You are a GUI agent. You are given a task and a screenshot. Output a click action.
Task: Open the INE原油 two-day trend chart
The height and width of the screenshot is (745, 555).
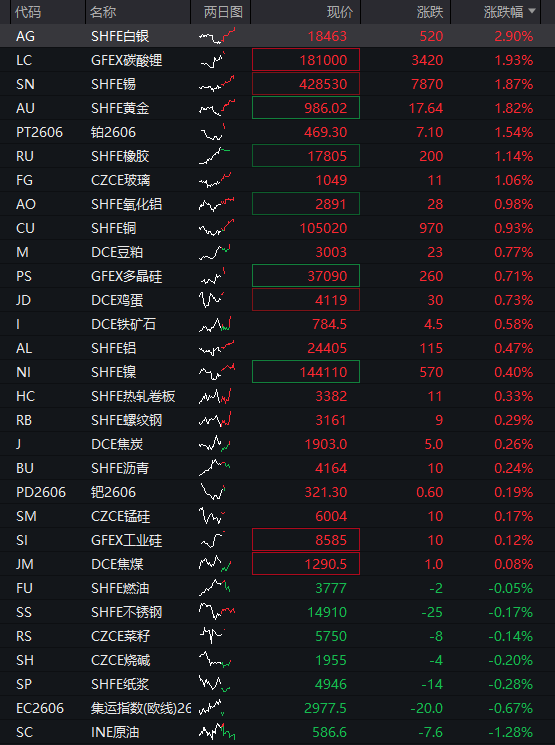(217, 732)
